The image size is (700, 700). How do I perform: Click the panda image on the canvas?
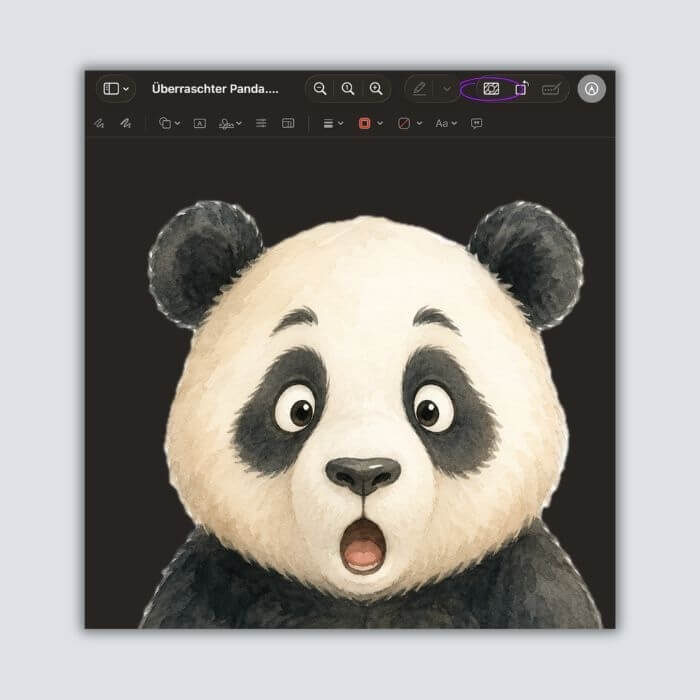pyautogui.click(x=365, y=414)
